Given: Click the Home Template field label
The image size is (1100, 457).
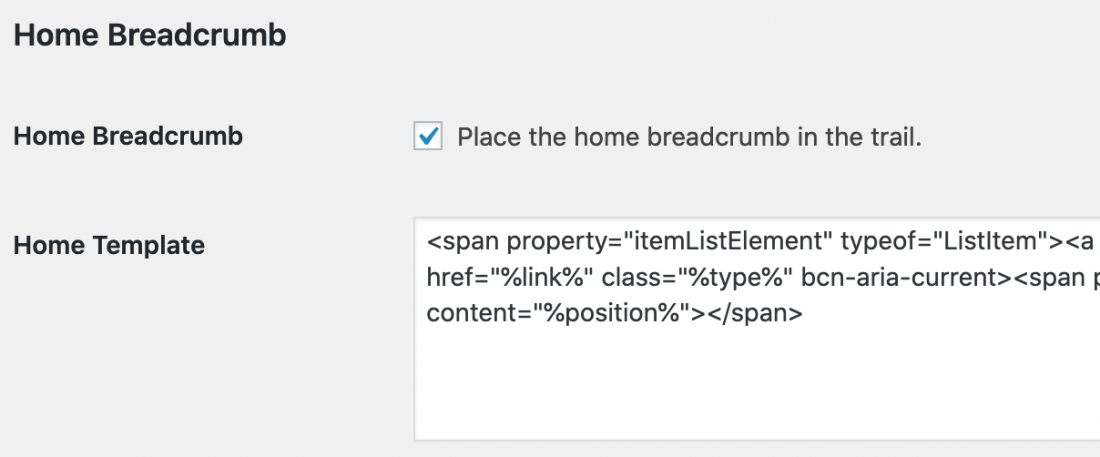Looking at the screenshot, I should pyautogui.click(x=109, y=245).
